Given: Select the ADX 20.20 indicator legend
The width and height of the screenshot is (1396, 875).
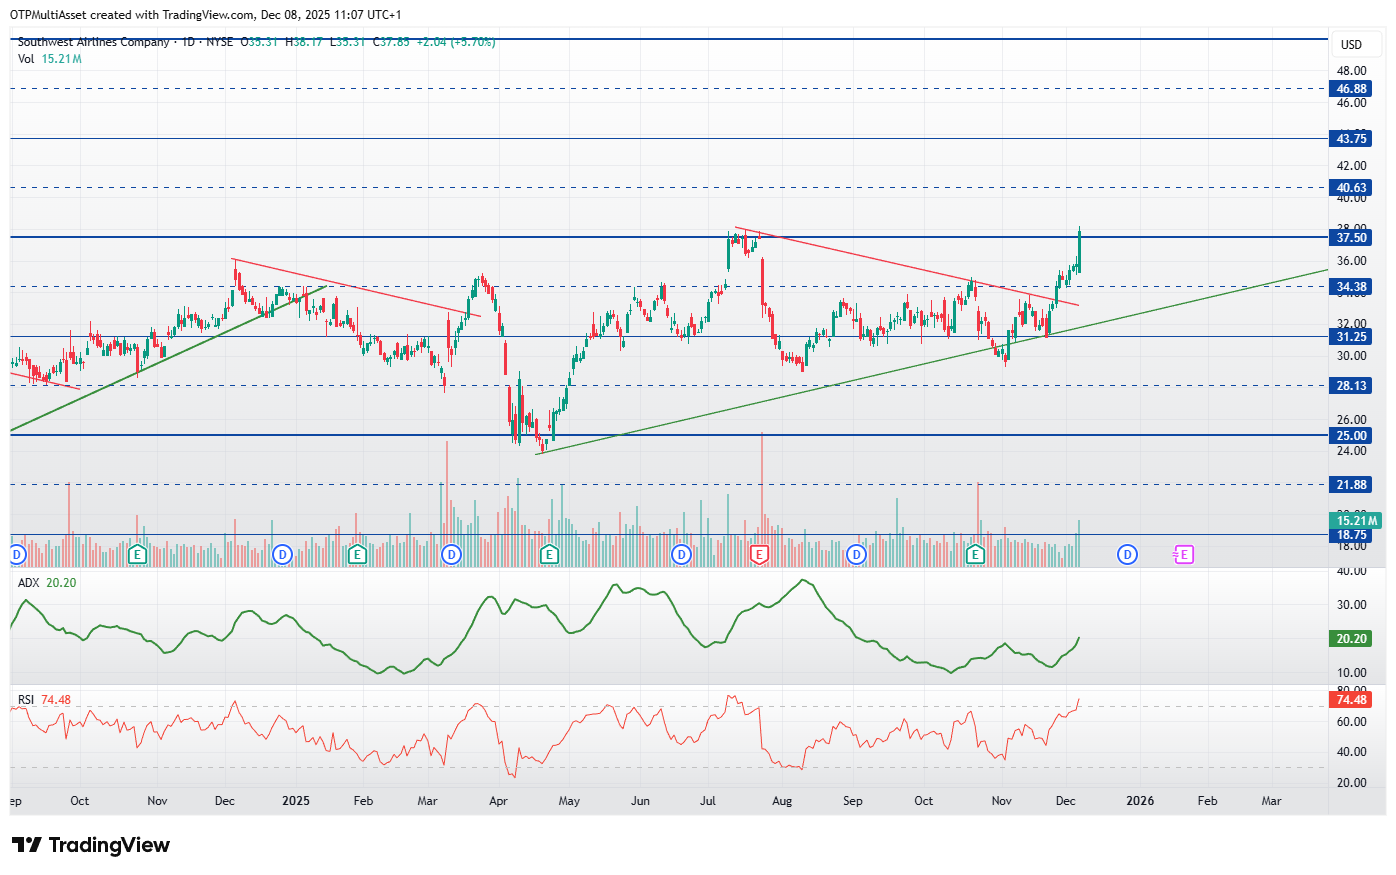Looking at the screenshot, I should pyautogui.click(x=47, y=583).
